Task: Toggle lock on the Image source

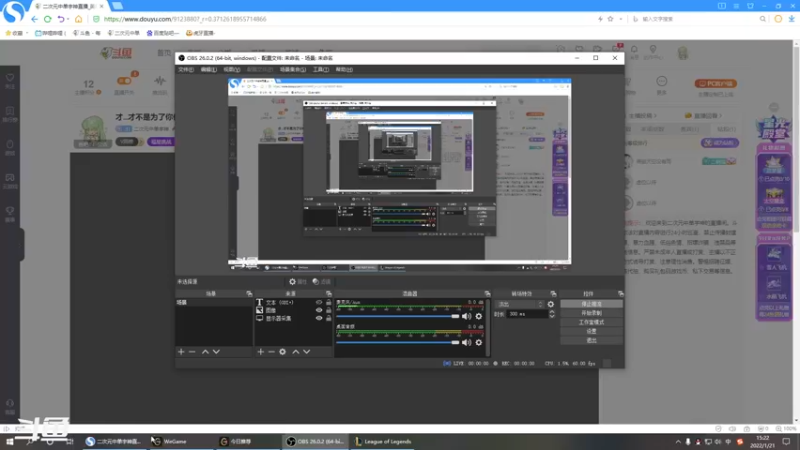Action: [x=329, y=310]
